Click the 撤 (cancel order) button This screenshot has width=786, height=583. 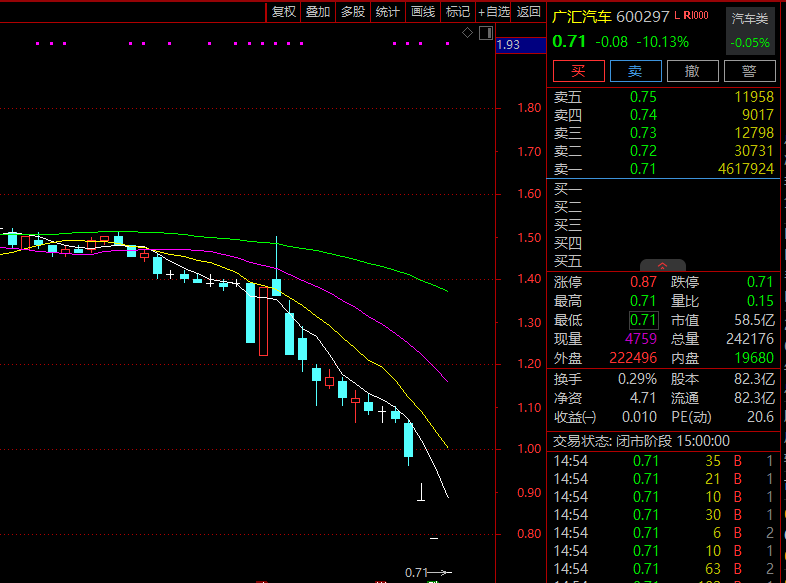click(692, 71)
